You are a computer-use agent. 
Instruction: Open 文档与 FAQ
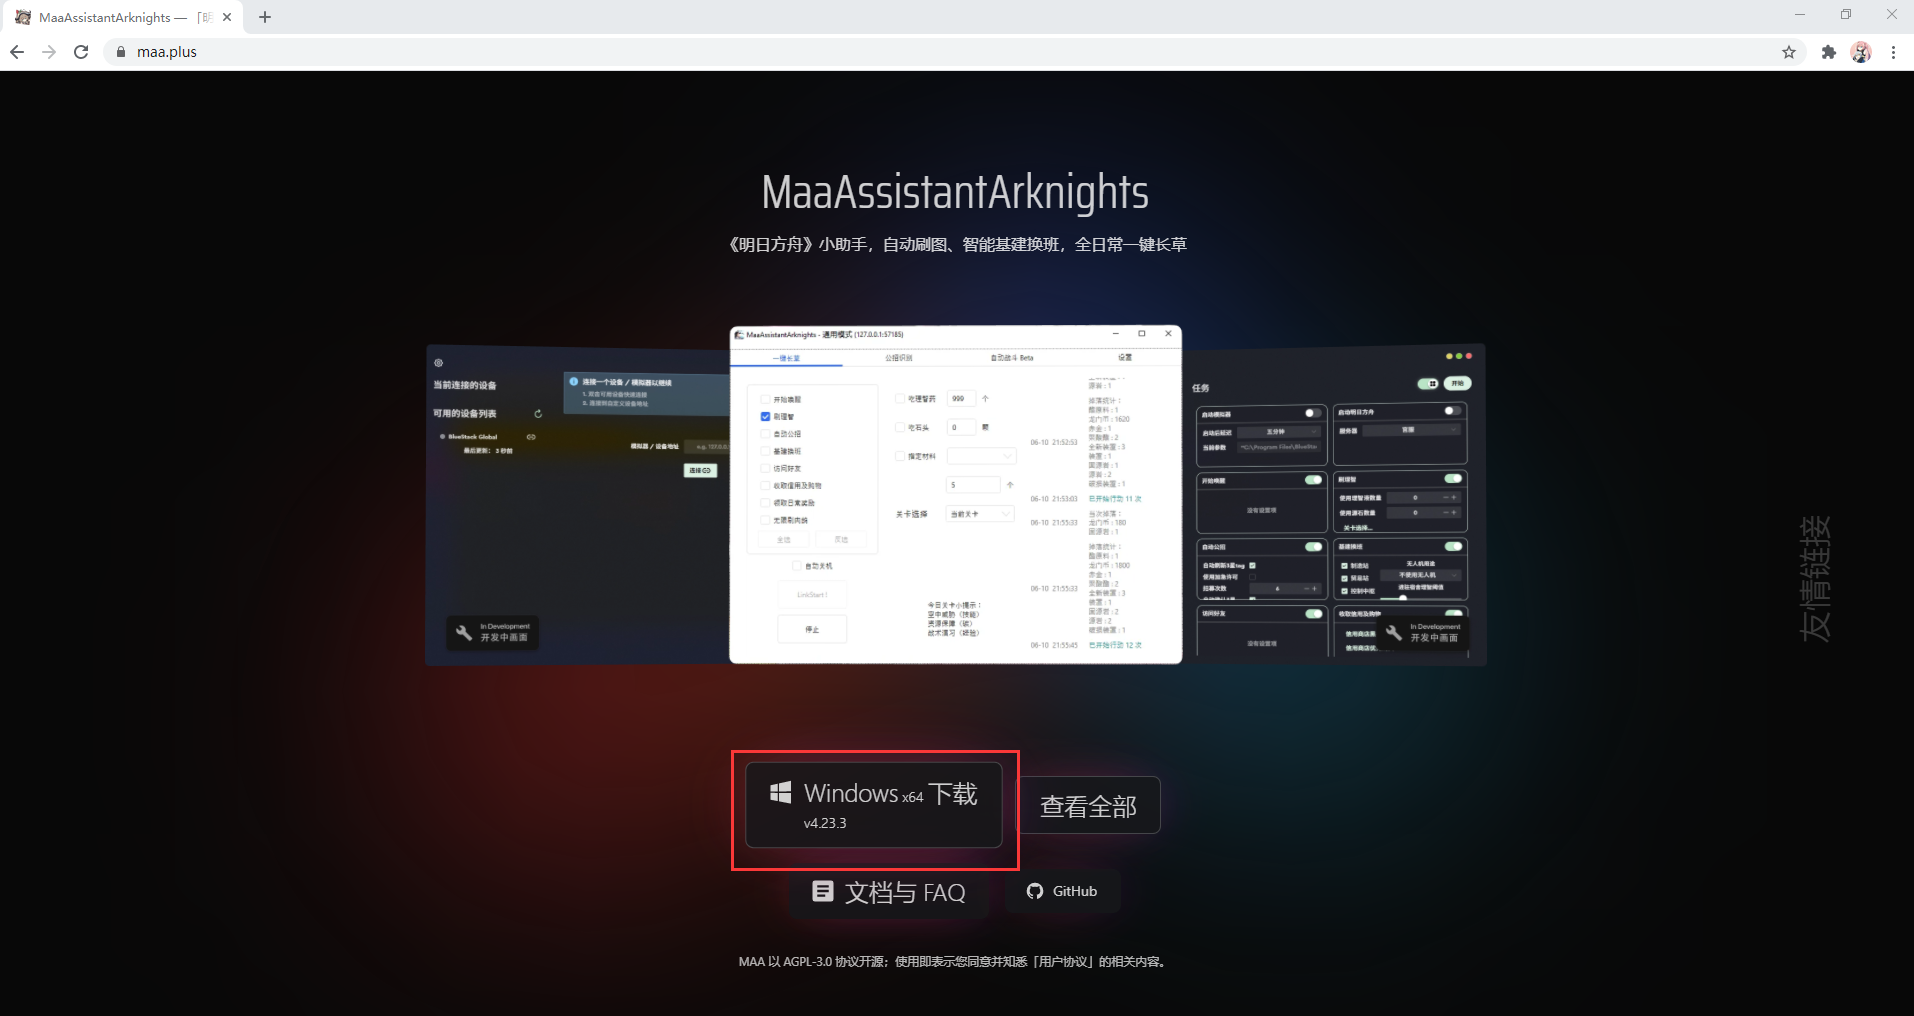[889, 892]
